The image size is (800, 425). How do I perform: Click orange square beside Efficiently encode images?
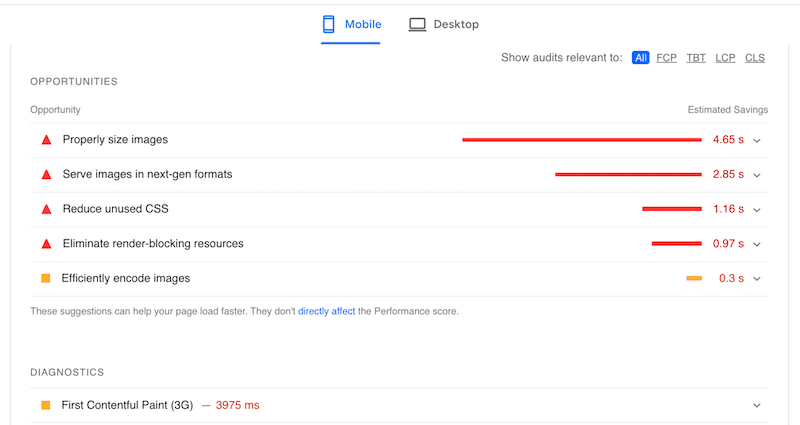(x=46, y=278)
